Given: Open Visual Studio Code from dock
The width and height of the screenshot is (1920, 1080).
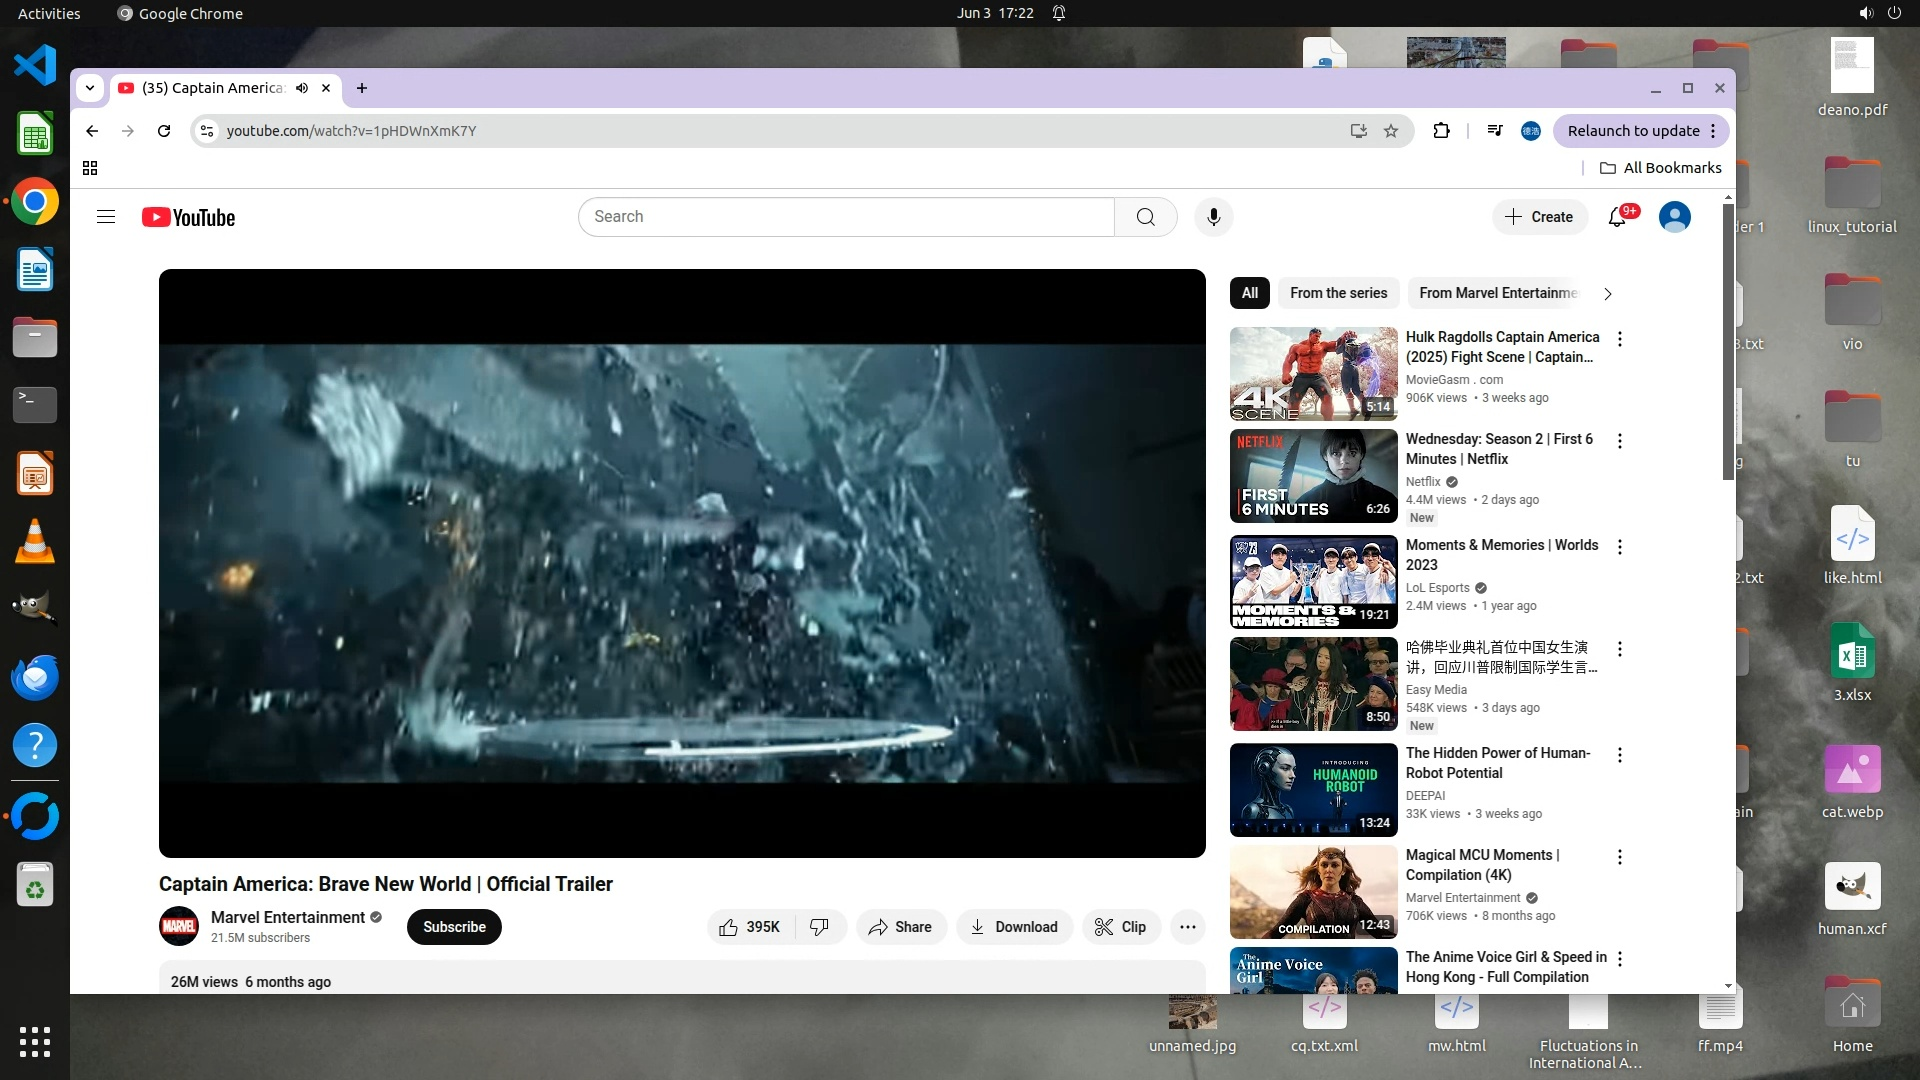Looking at the screenshot, I should point(35,66).
